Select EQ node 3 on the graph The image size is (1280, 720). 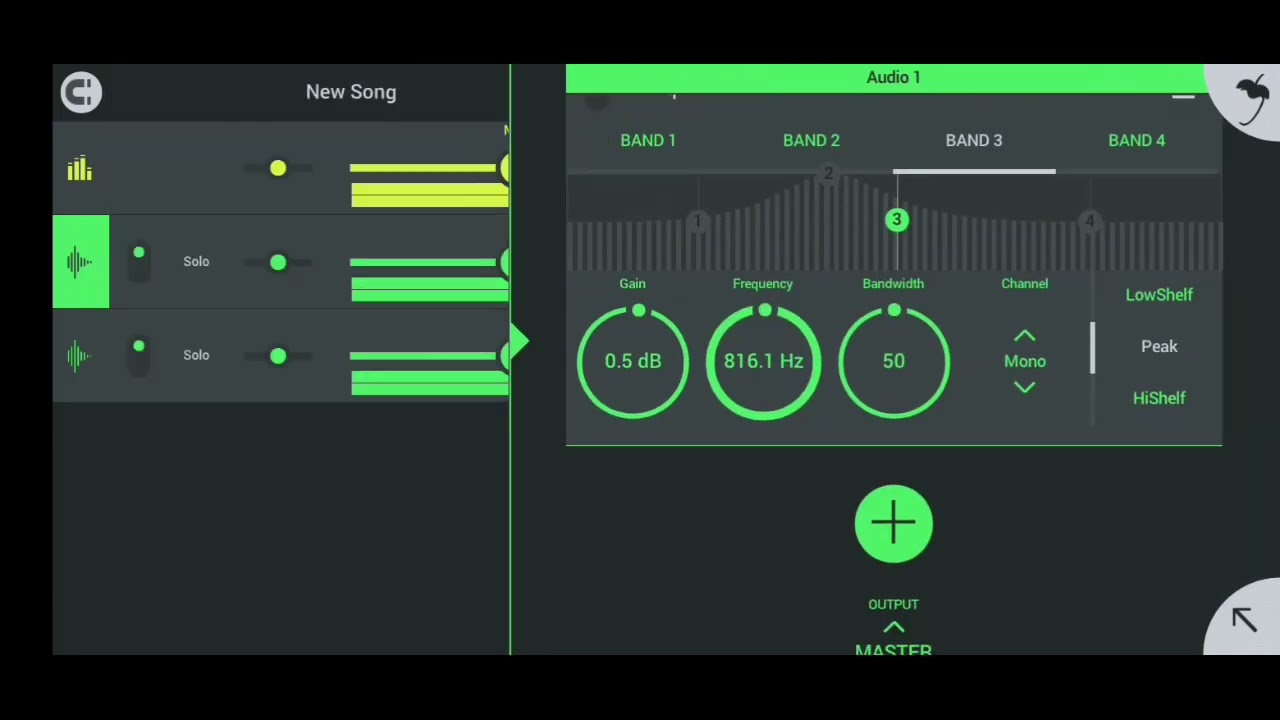(897, 220)
